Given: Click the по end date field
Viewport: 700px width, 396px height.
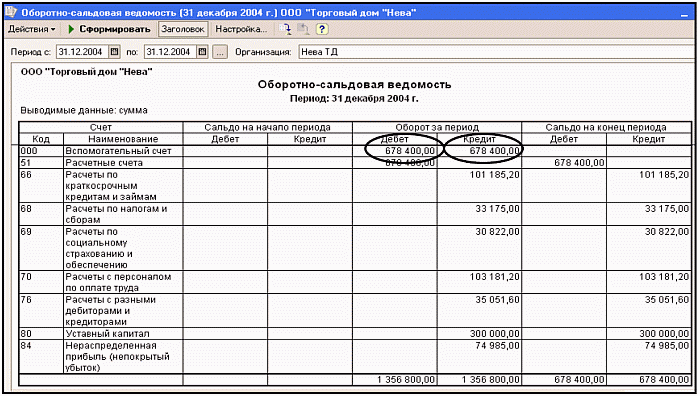Looking at the screenshot, I should point(171,52).
